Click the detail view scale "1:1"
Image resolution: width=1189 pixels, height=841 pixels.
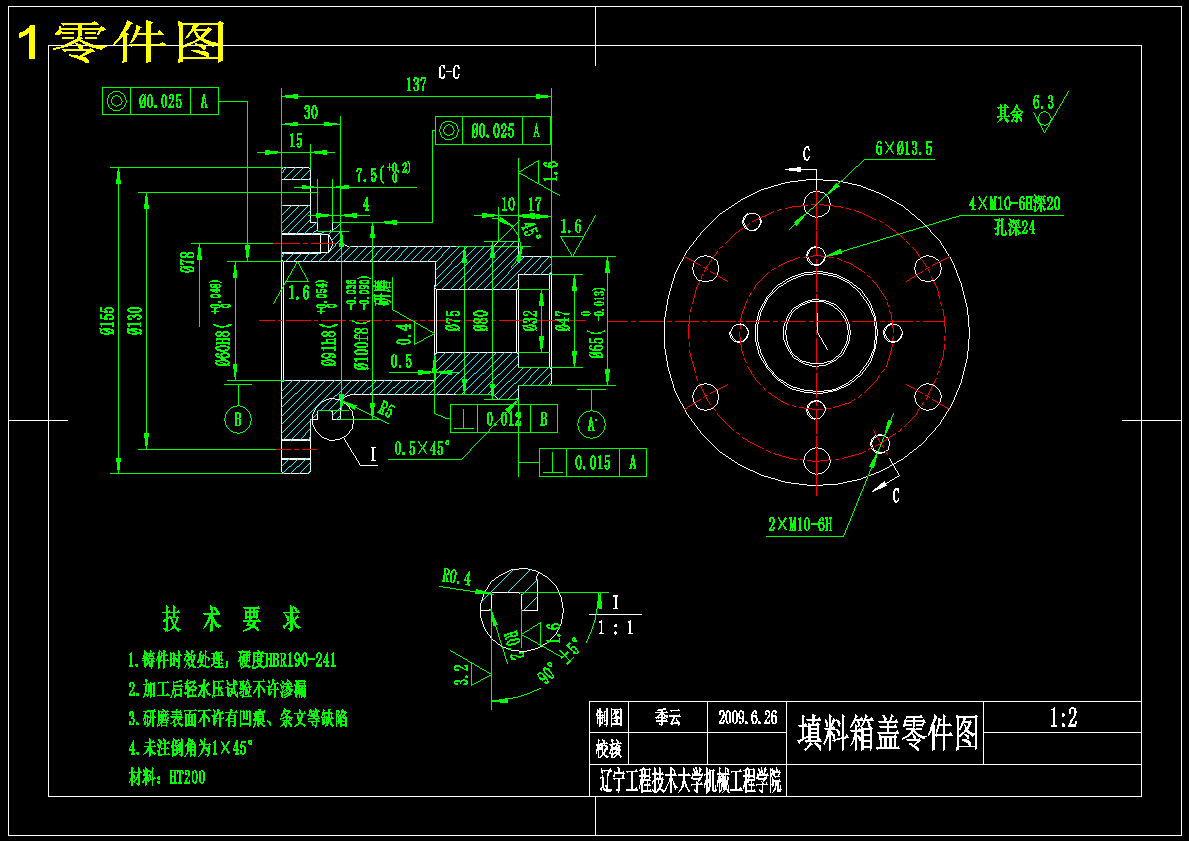(616, 628)
